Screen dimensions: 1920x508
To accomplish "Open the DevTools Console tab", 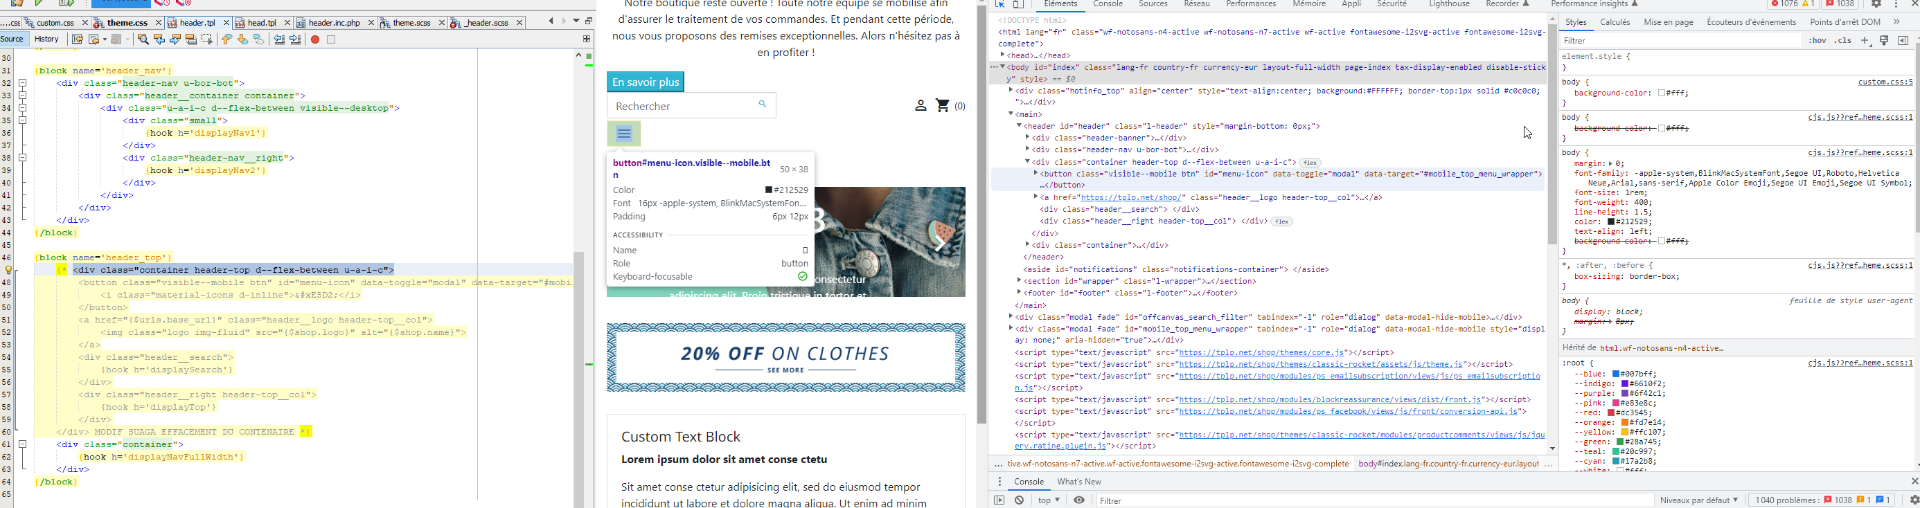I will tap(1108, 4).
